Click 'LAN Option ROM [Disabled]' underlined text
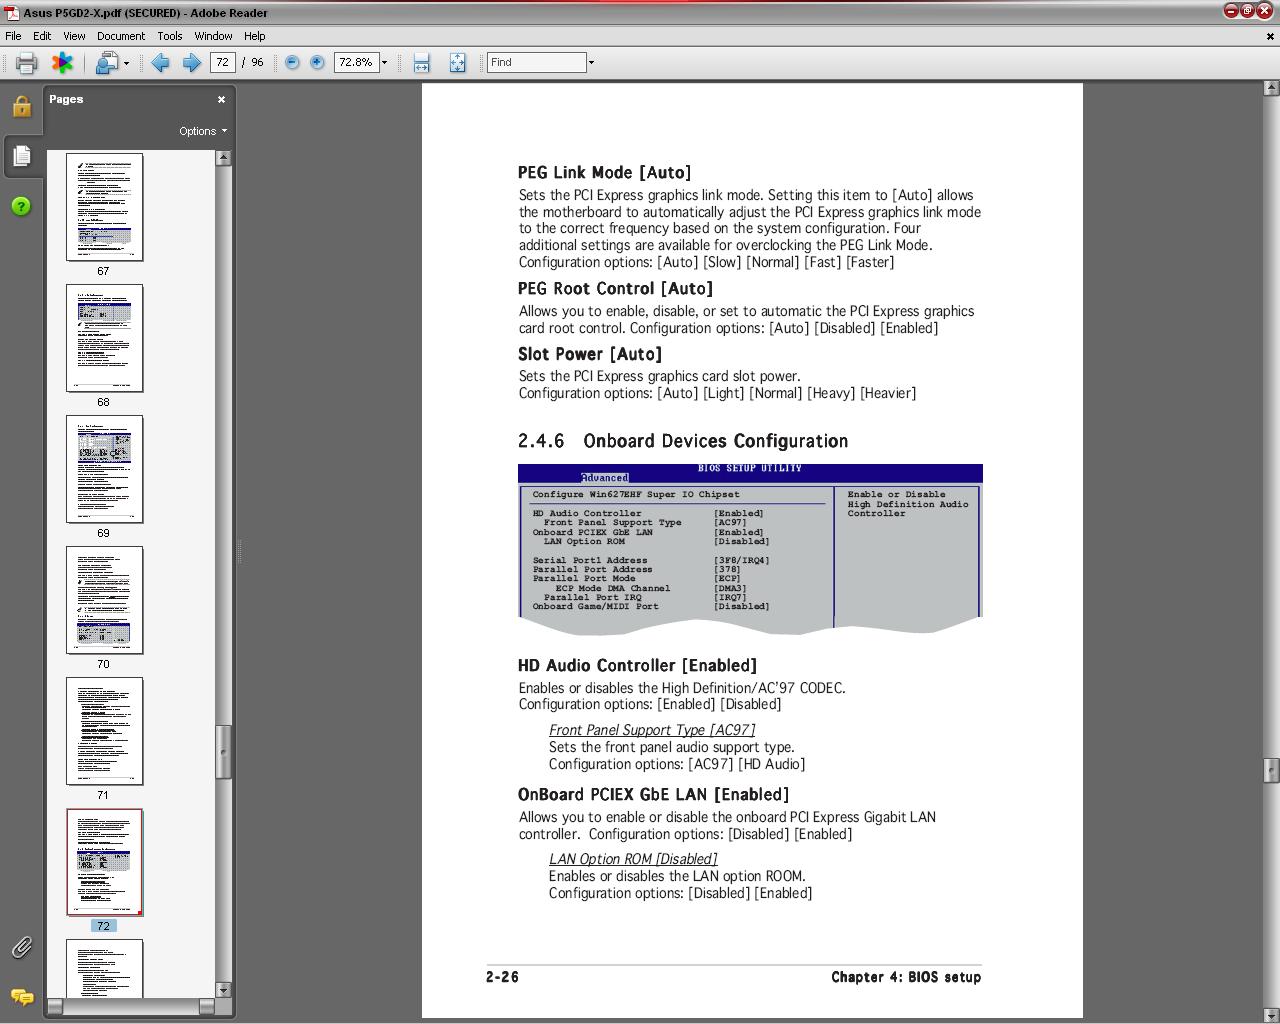Image resolution: width=1280 pixels, height=1024 pixels. click(x=633, y=859)
